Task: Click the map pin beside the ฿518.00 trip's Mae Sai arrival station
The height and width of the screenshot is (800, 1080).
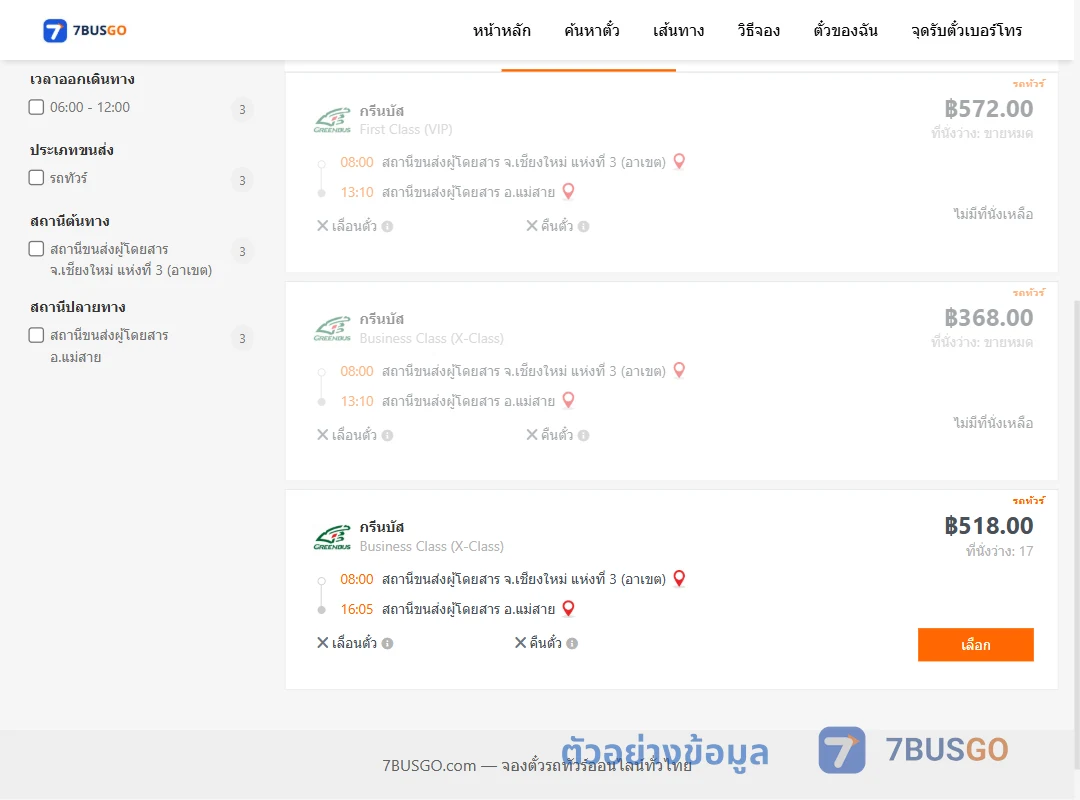Action: click(x=568, y=608)
